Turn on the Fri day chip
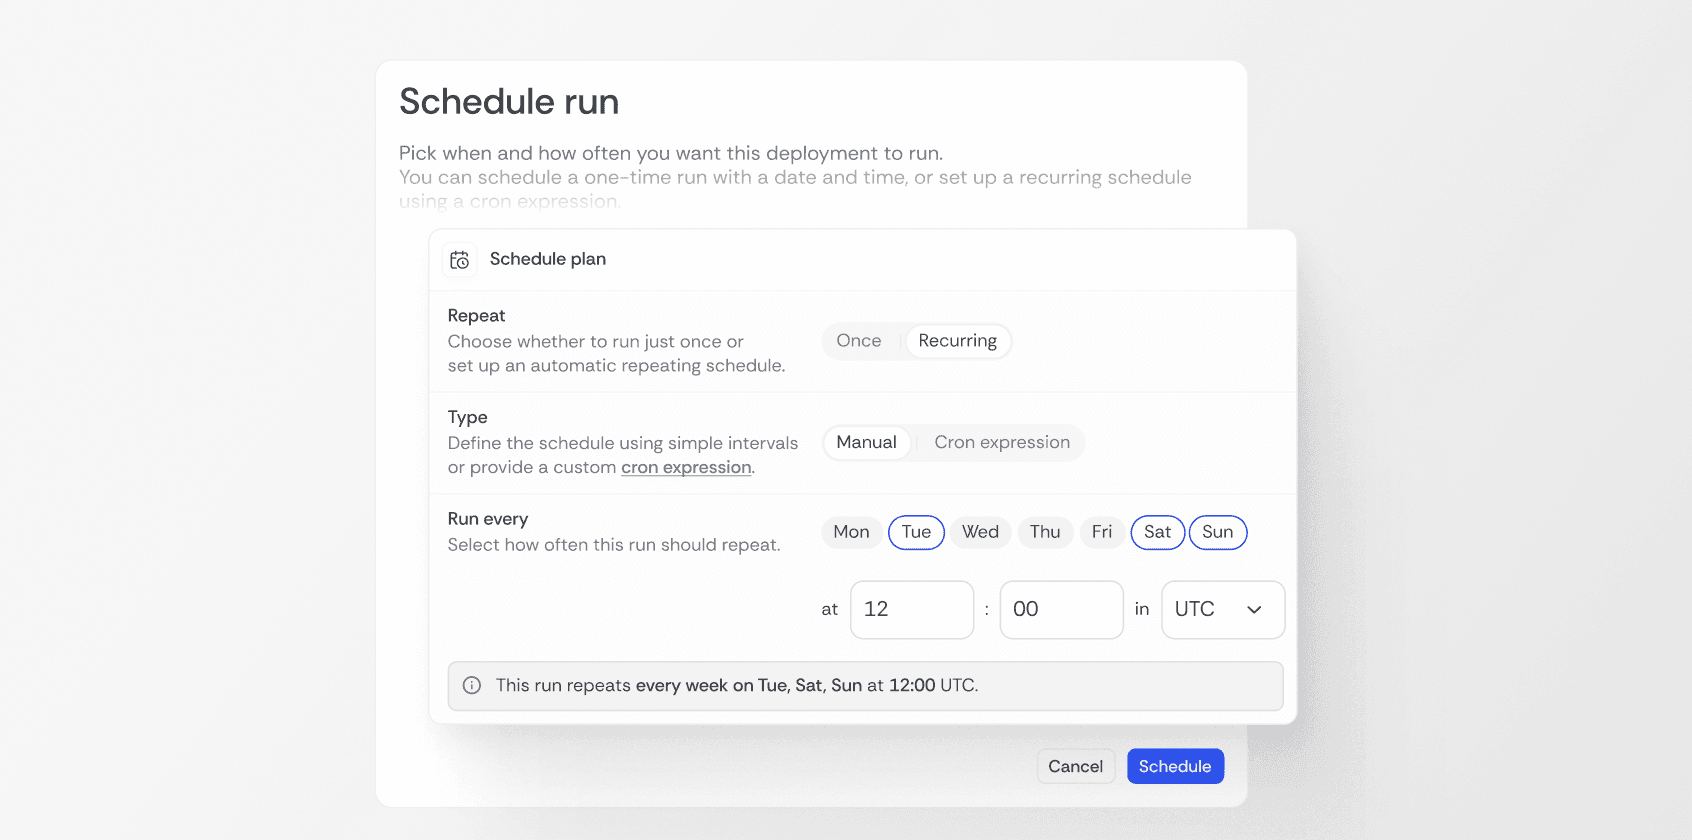The height and width of the screenshot is (840, 1692). pyautogui.click(x=1101, y=532)
